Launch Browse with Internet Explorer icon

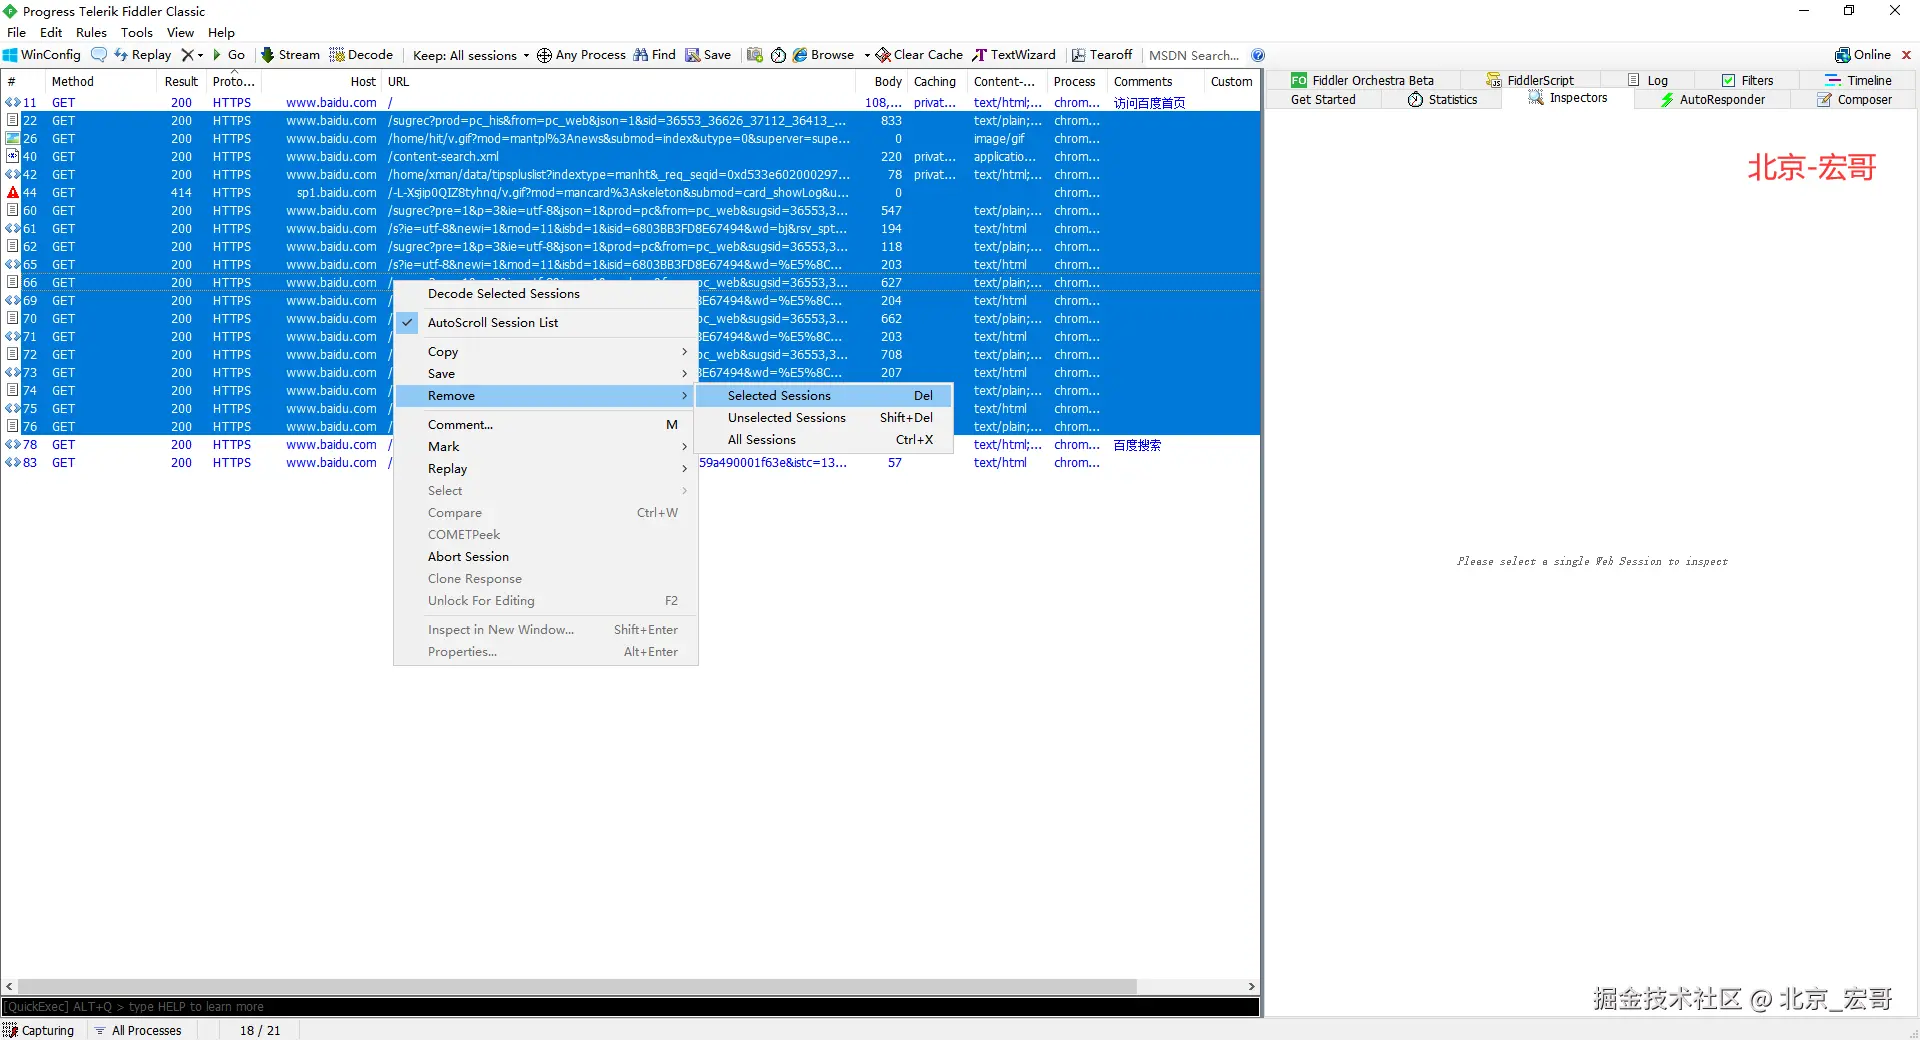[x=823, y=55]
